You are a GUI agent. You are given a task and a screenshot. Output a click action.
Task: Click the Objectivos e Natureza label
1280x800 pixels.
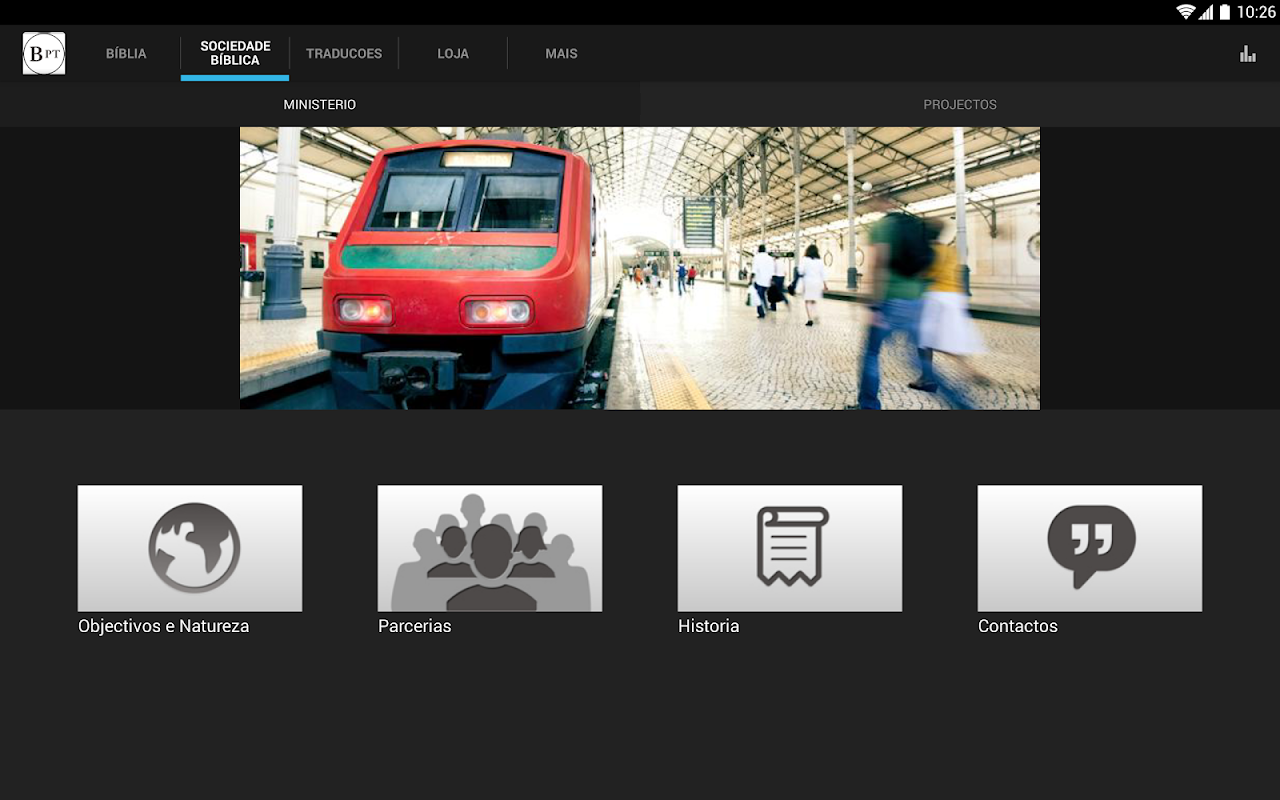click(164, 627)
